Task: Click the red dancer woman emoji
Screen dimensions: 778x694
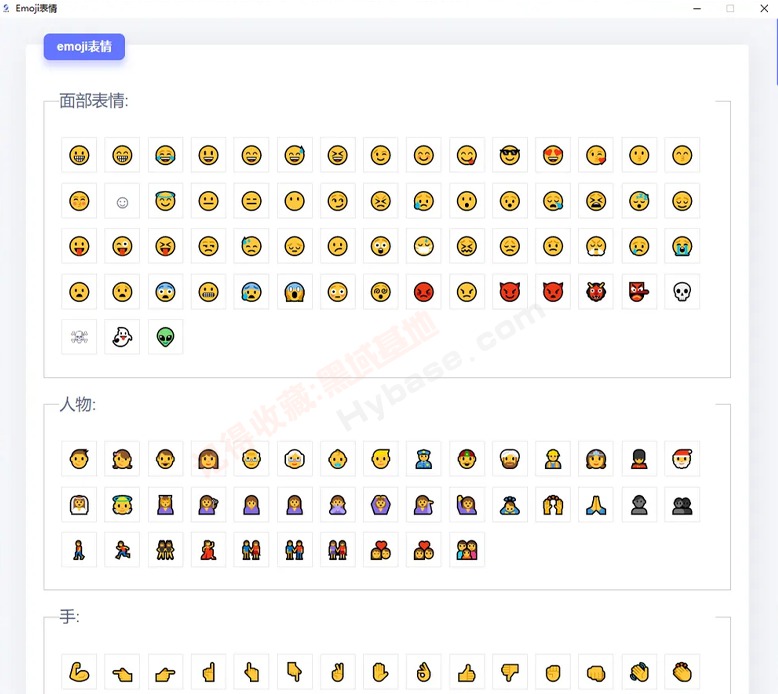Action: 208,550
